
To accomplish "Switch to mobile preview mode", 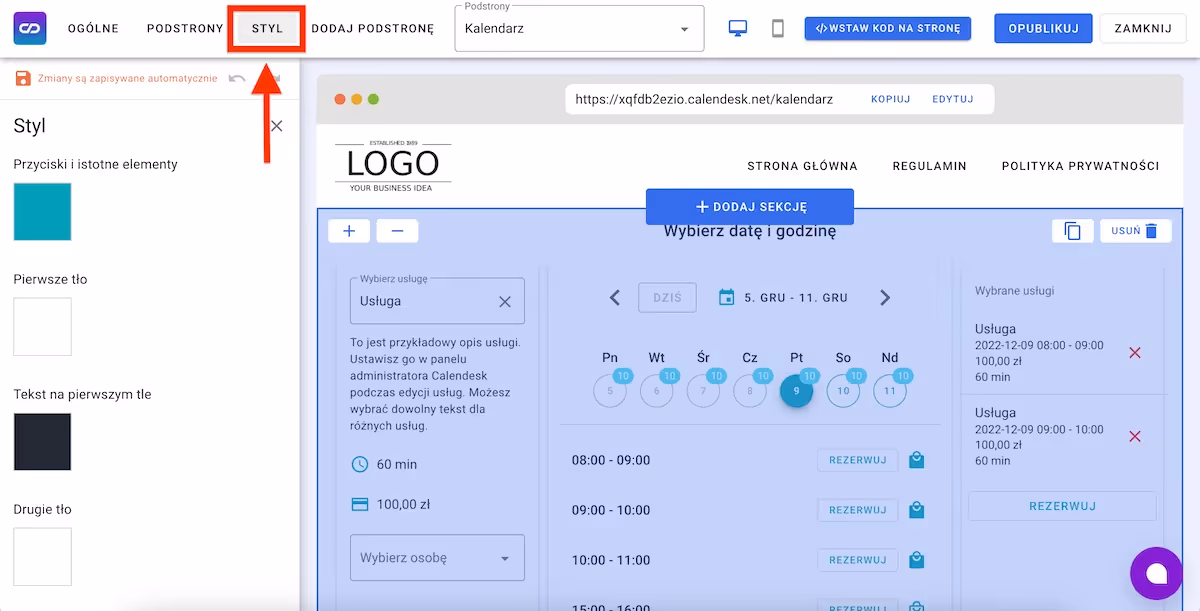I will pyautogui.click(x=778, y=29).
